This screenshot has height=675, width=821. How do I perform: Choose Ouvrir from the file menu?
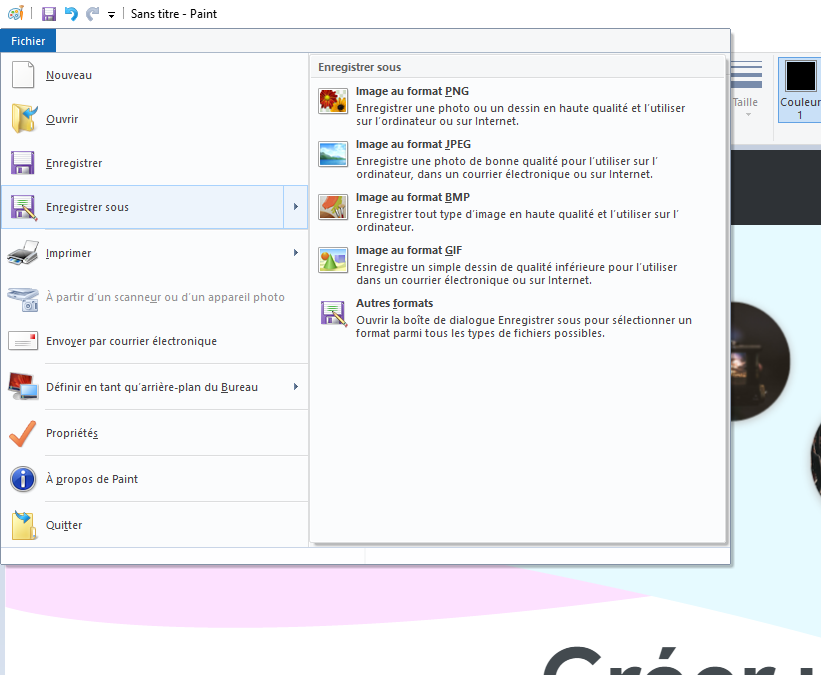tap(62, 119)
